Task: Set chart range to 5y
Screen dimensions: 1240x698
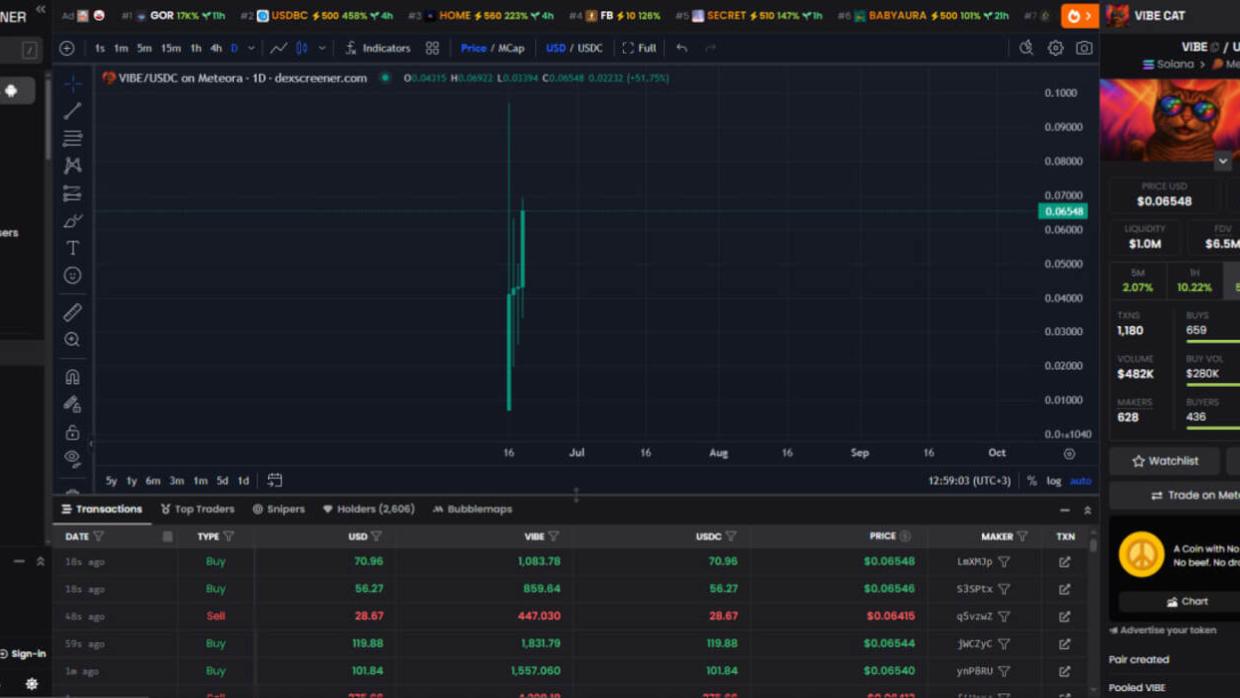Action: point(111,481)
